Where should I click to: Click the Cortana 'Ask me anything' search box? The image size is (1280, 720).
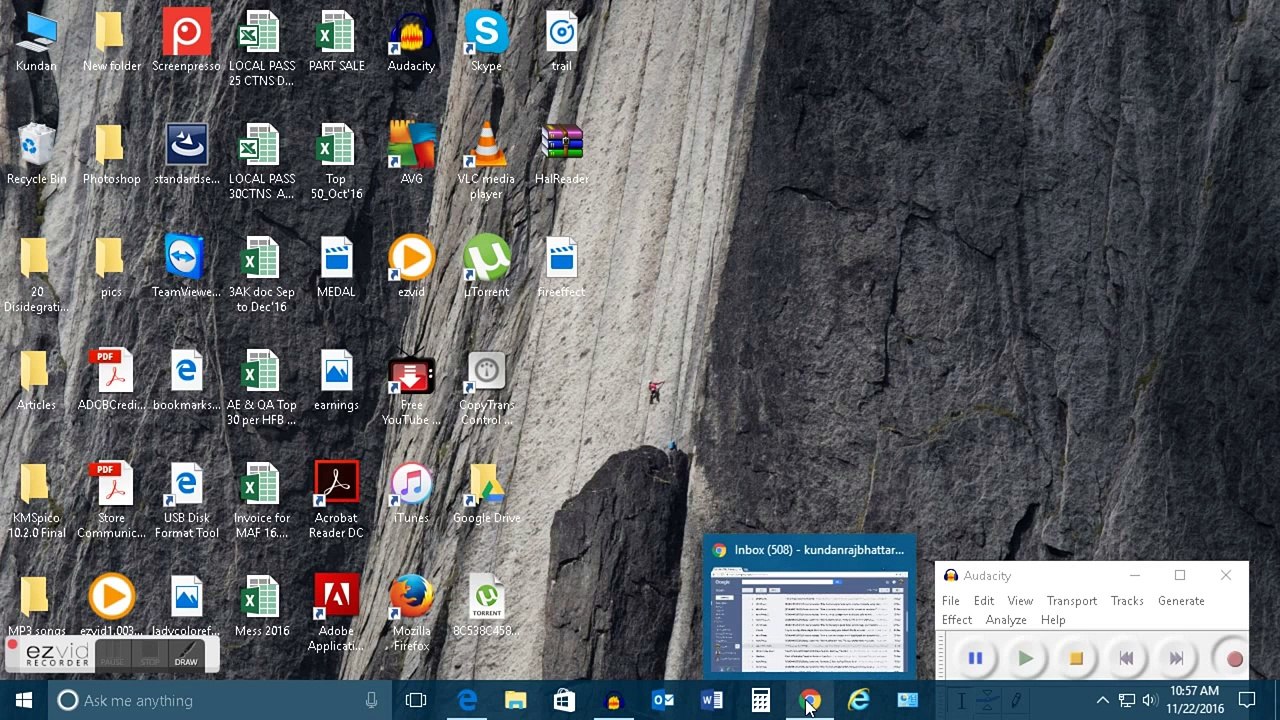218,700
